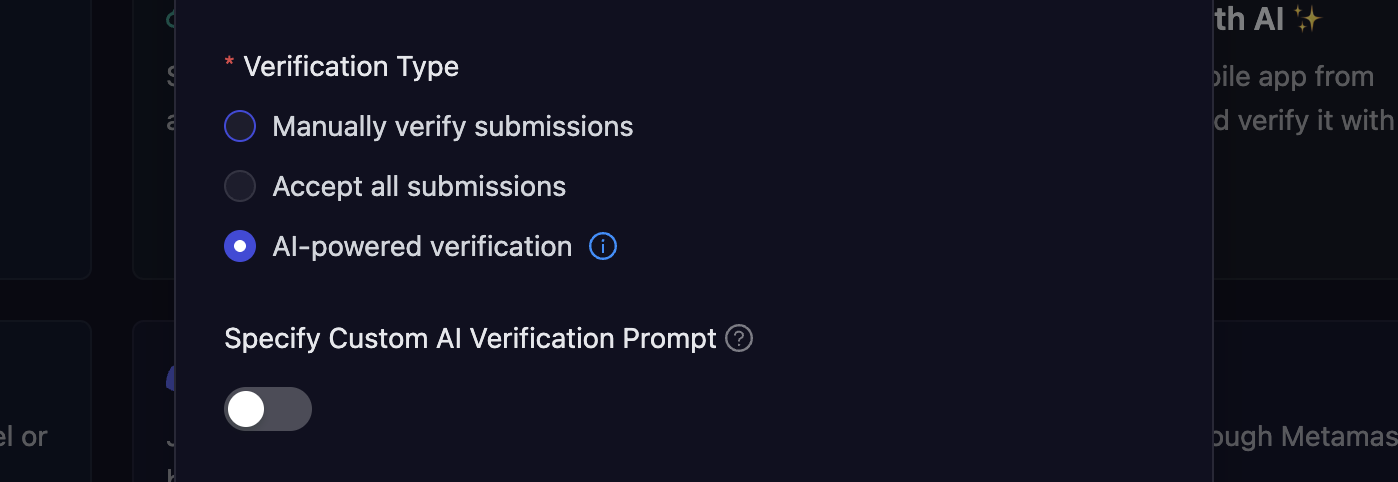
Task: Select the Manually verify submissions radio button
Action: (x=240, y=127)
